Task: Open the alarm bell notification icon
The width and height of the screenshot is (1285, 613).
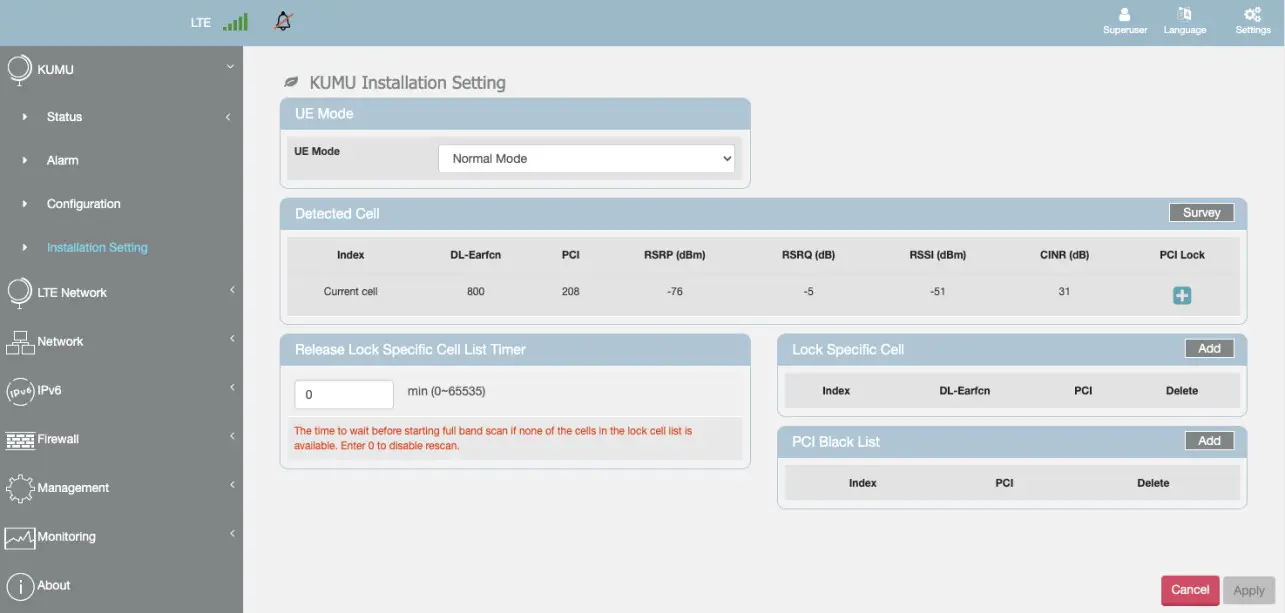Action: pos(283,21)
